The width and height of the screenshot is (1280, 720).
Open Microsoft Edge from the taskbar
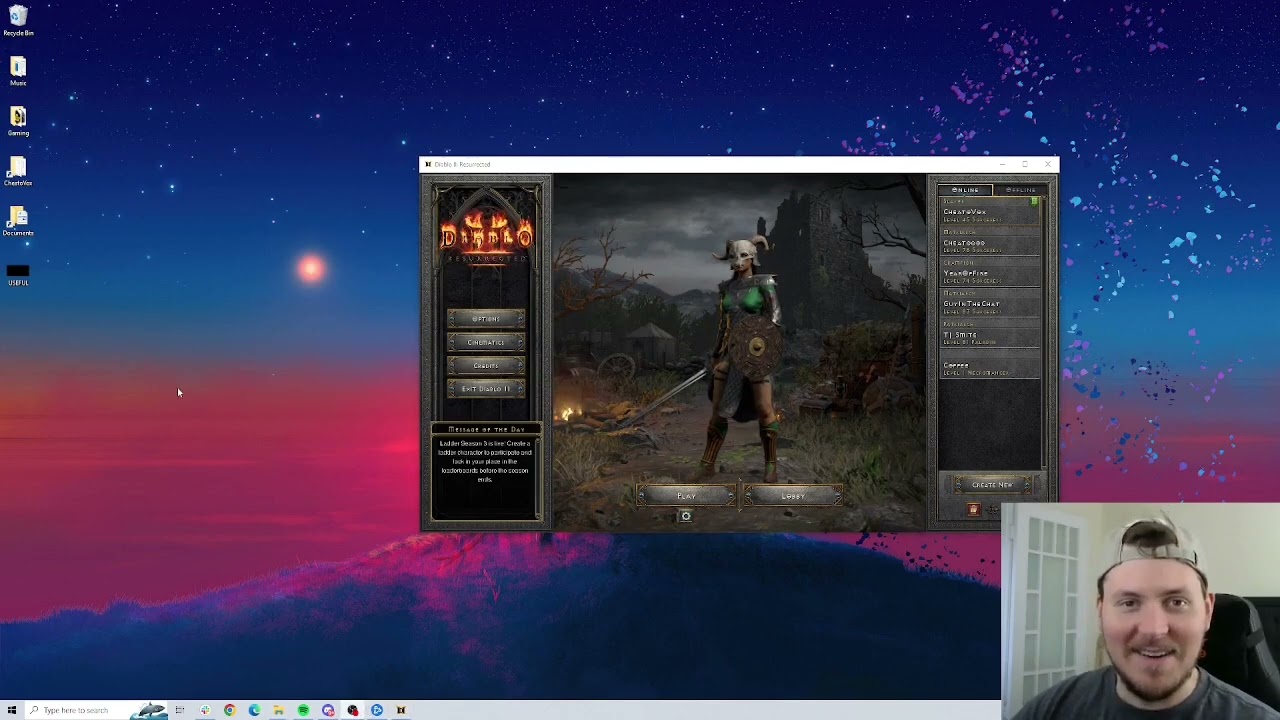[x=254, y=710]
